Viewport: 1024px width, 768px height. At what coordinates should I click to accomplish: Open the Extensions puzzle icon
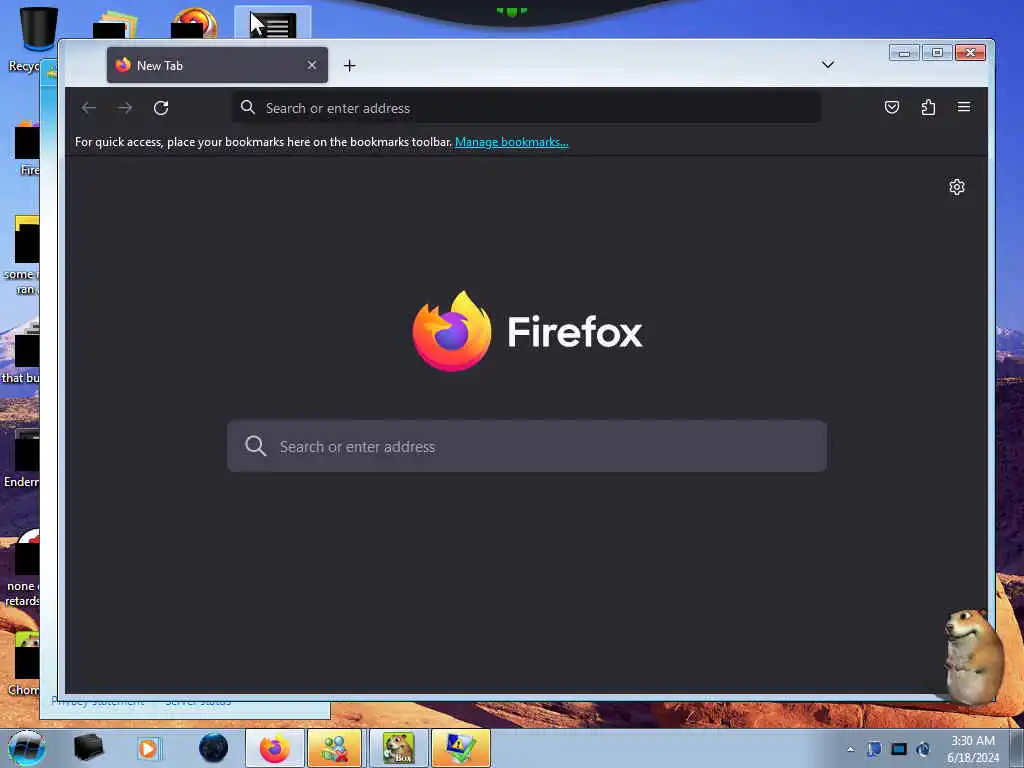(x=928, y=107)
